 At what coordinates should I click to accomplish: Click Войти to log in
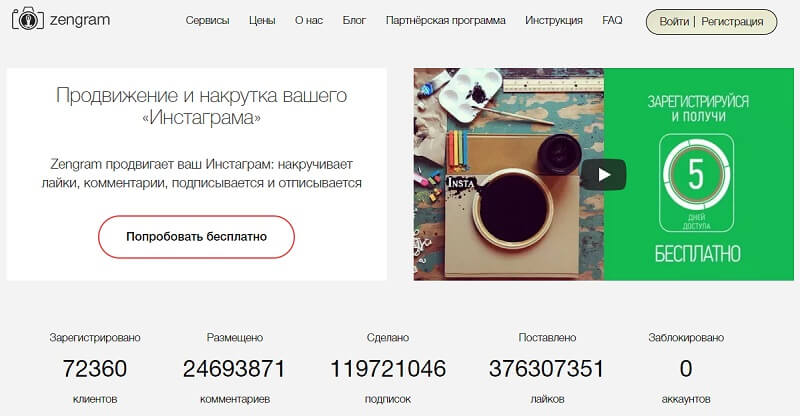point(674,22)
